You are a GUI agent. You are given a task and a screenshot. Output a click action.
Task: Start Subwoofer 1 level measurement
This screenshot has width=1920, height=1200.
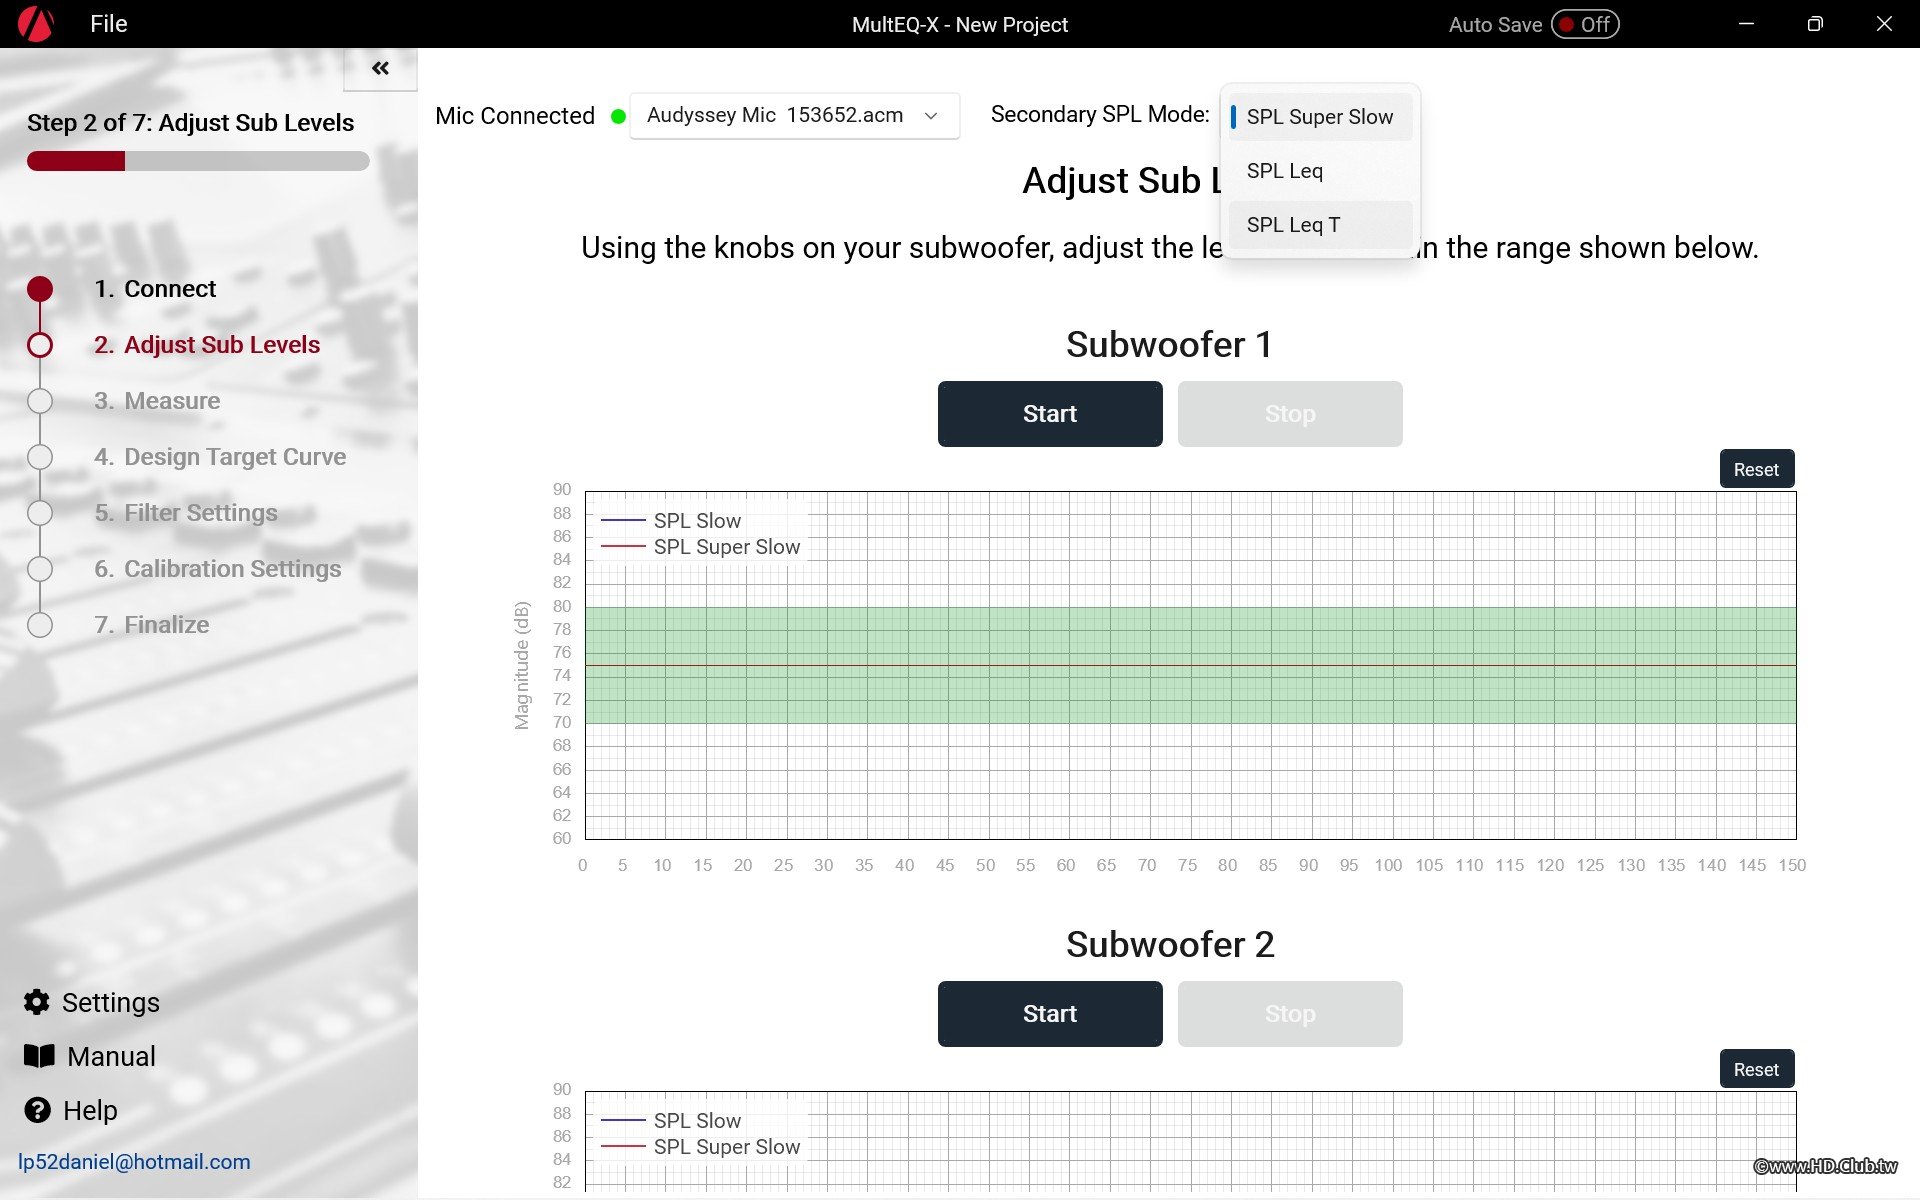[x=1050, y=414]
